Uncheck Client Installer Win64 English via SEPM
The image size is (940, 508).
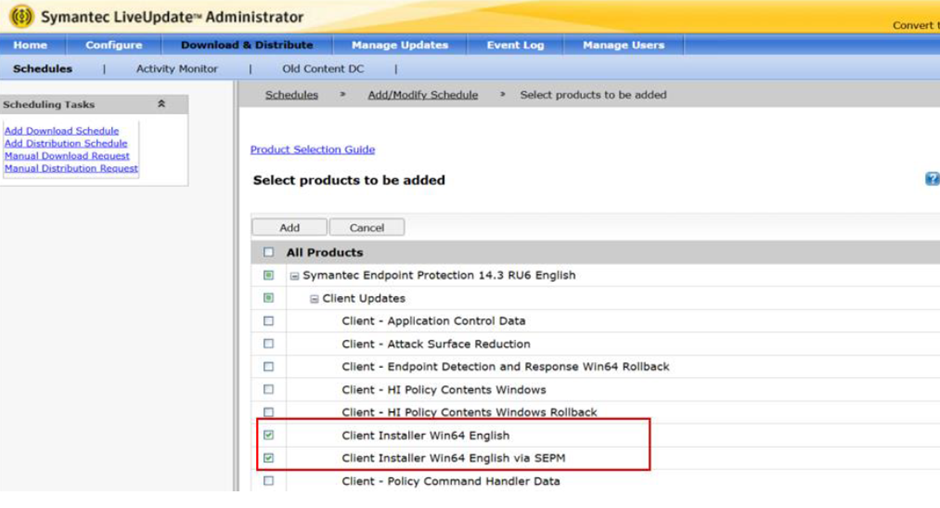click(268, 459)
